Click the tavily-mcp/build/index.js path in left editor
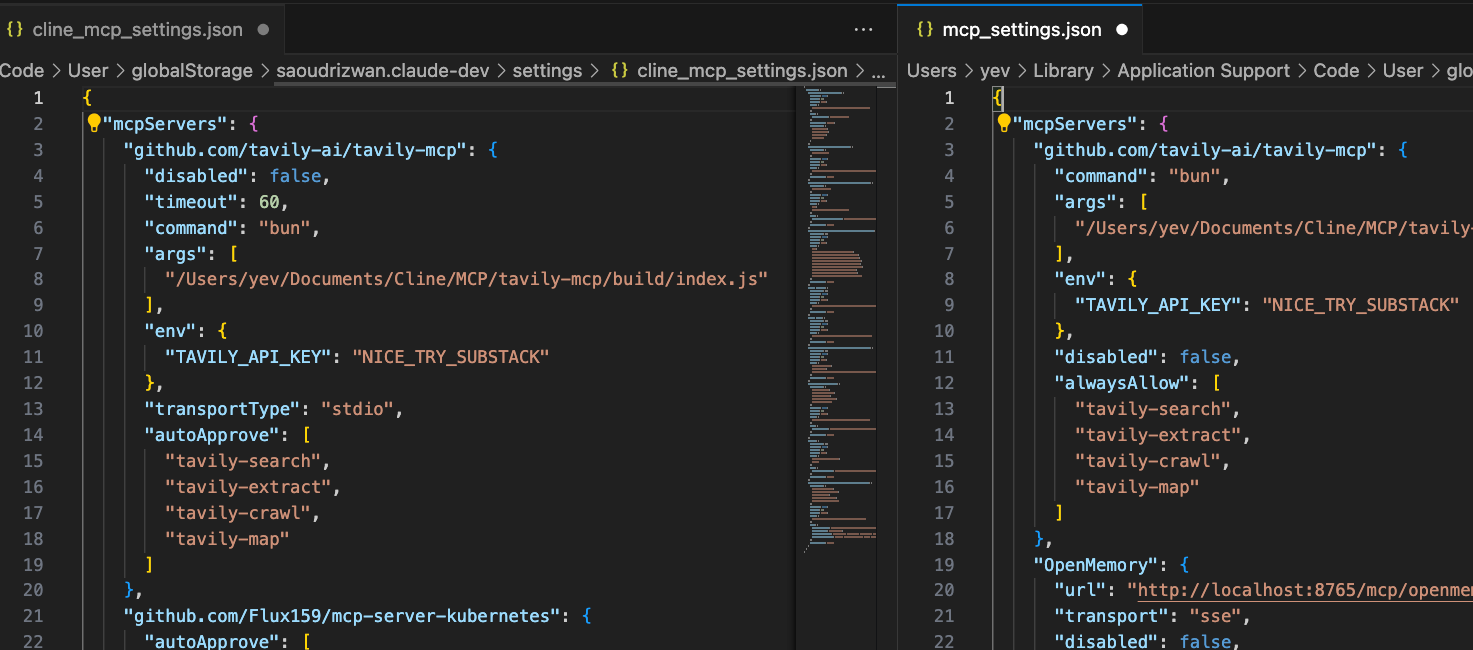 point(467,279)
